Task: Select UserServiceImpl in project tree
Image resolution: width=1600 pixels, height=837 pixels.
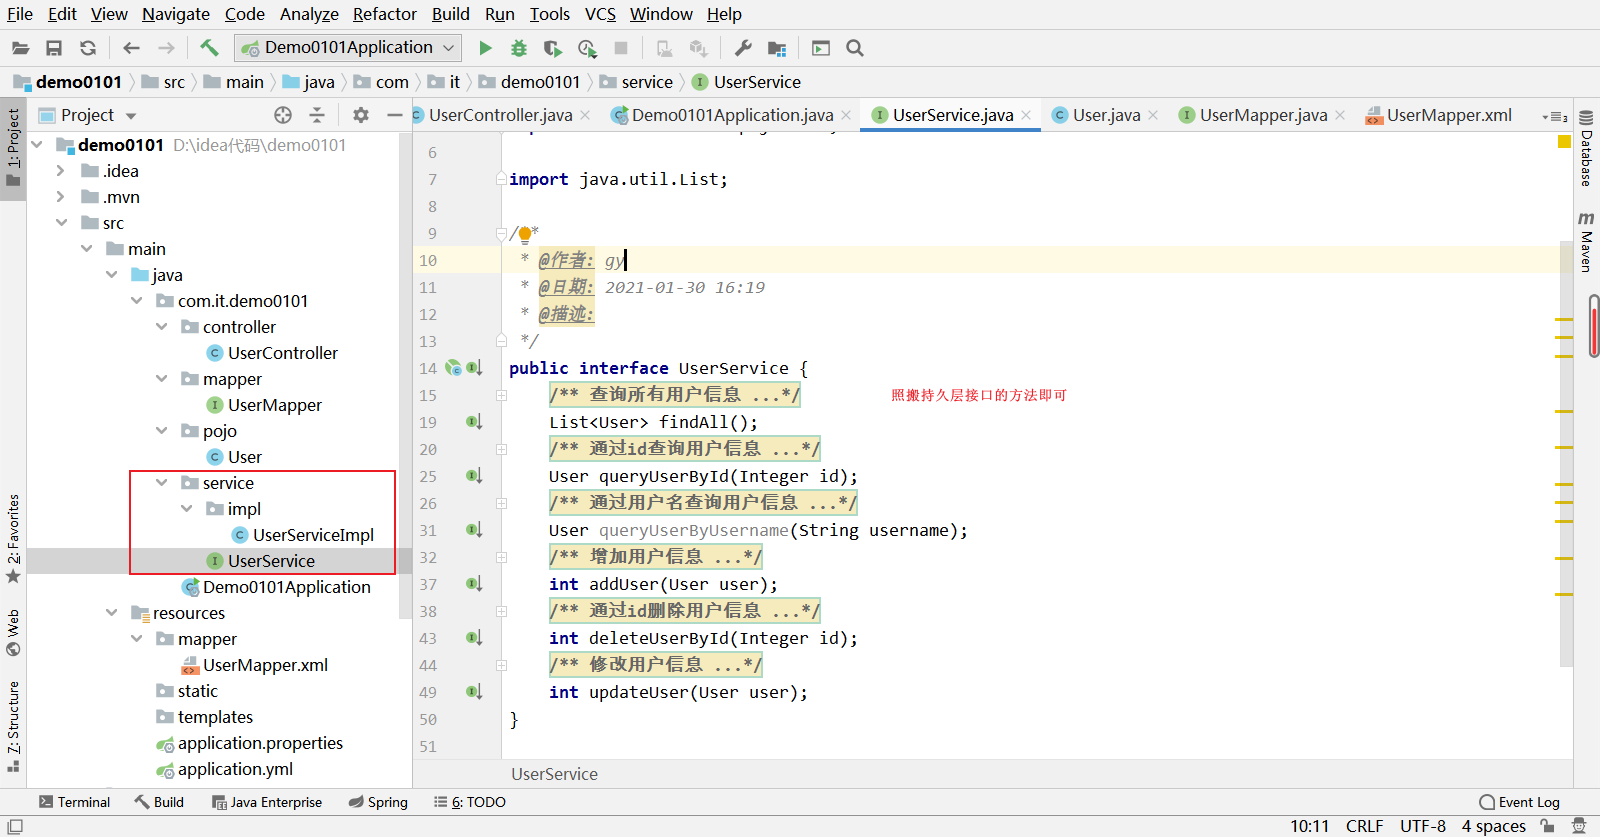Action: coord(313,535)
